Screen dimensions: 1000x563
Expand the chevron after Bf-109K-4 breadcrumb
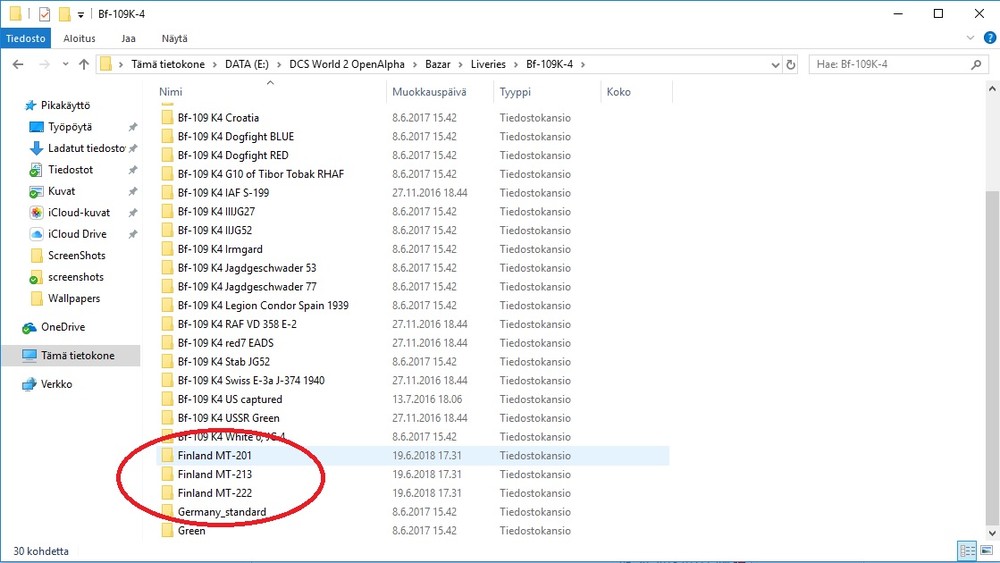(x=583, y=64)
